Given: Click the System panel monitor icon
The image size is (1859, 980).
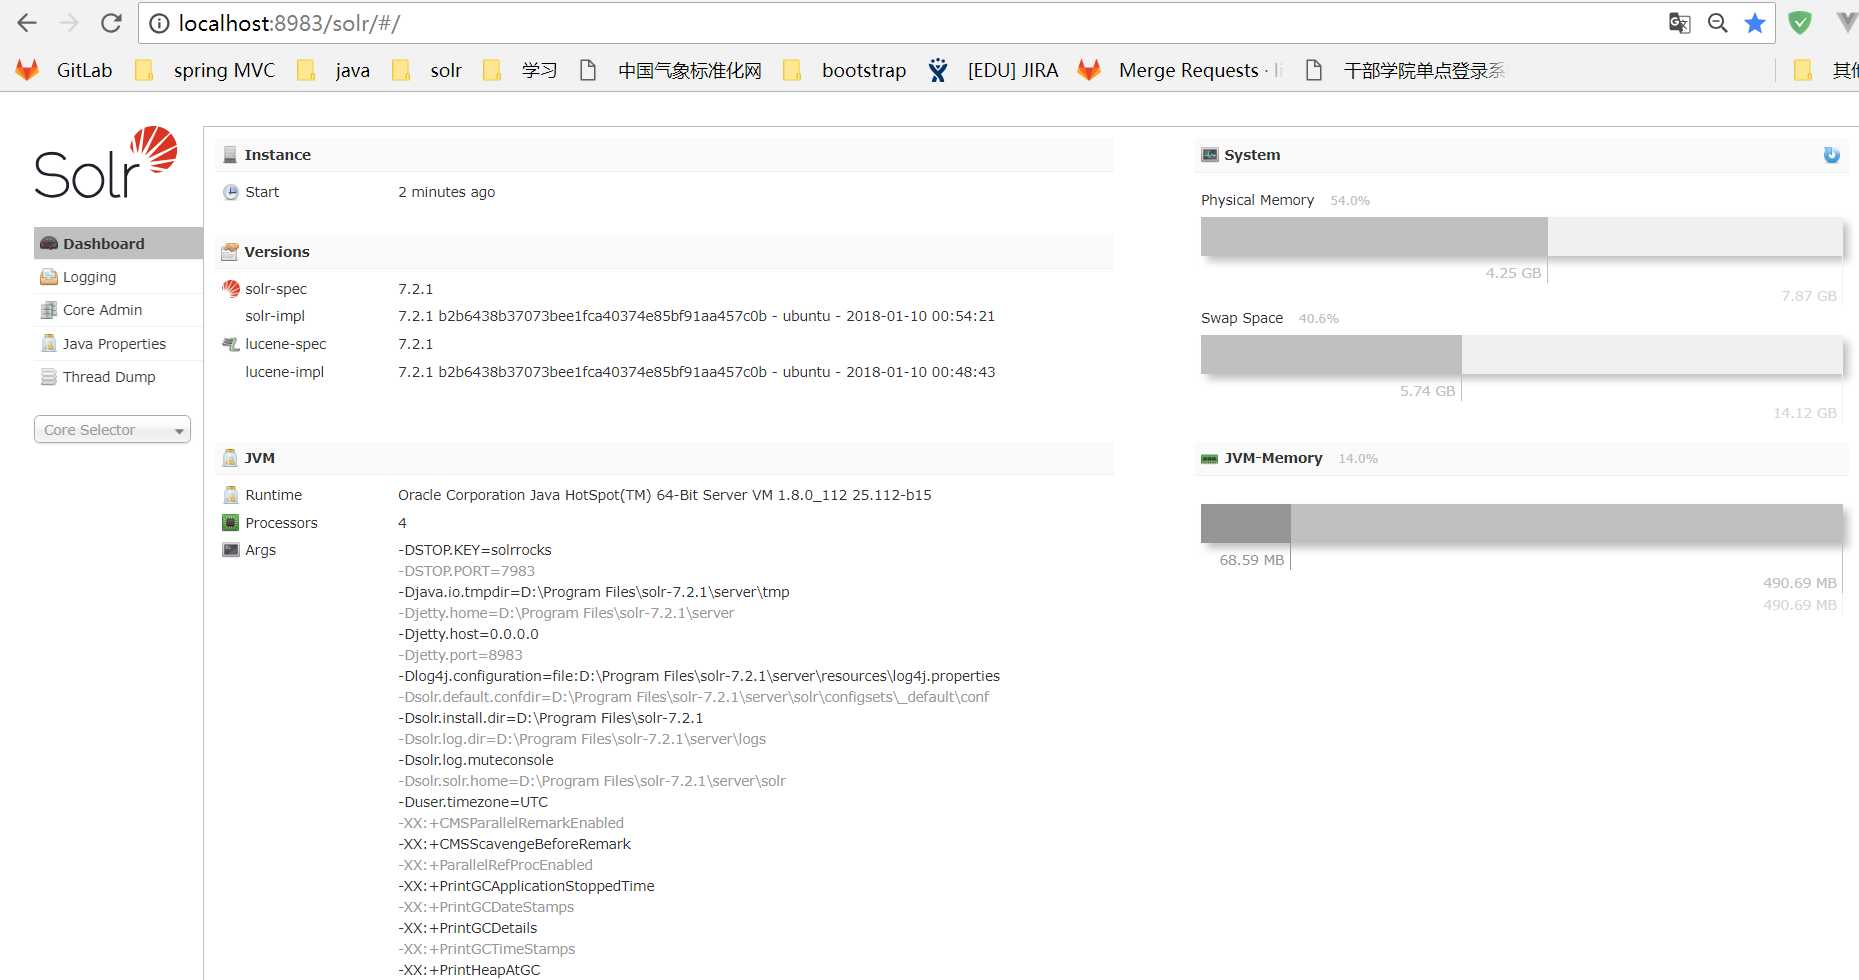Looking at the screenshot, I should click(x=1210, y=155).
